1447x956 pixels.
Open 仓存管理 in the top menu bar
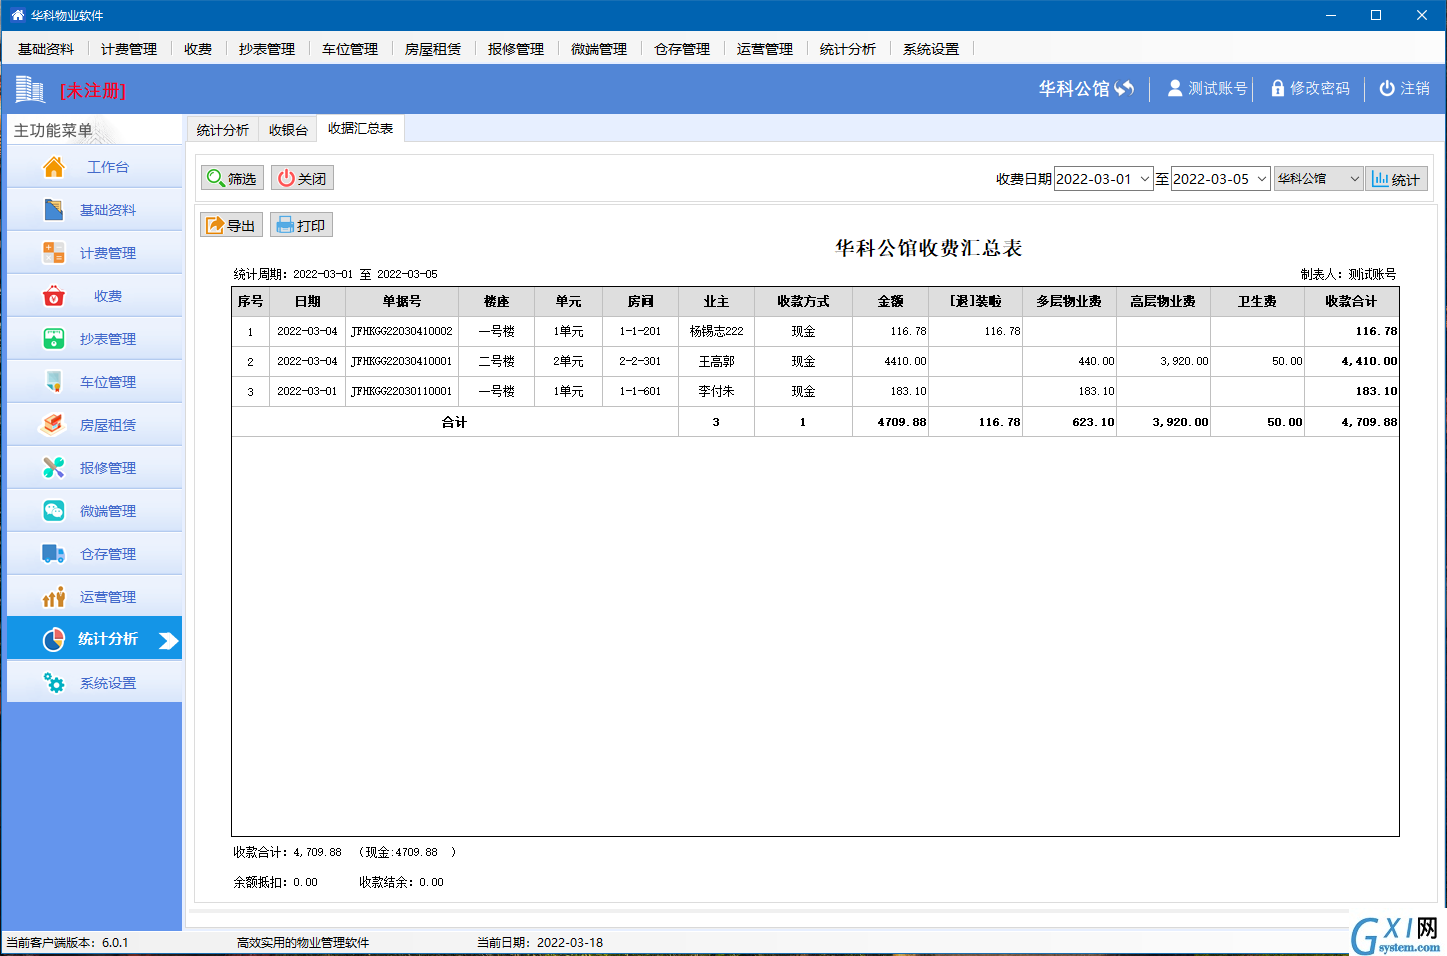point(682,49)
